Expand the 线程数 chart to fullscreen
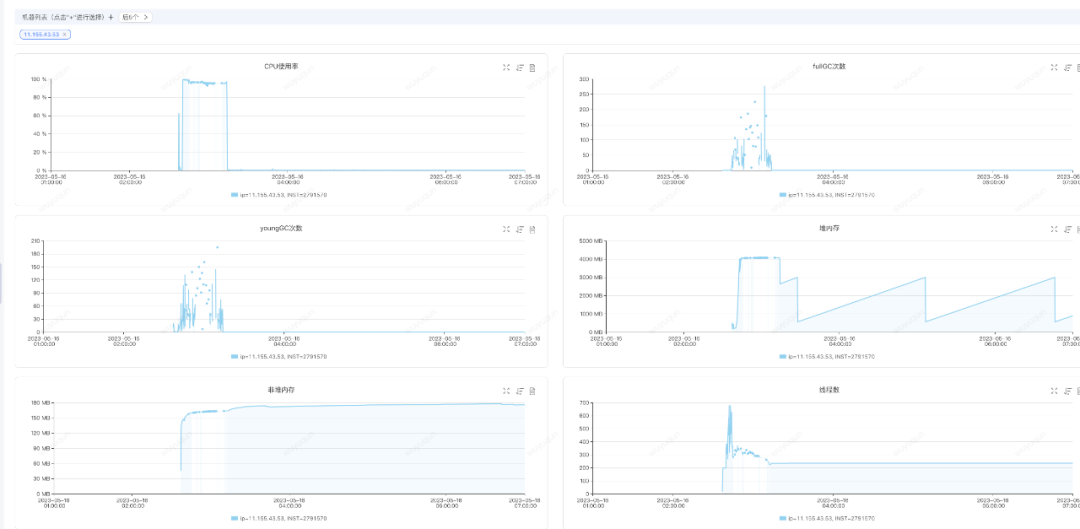This screenshot has height=529, width=1080. (1054, 391)
